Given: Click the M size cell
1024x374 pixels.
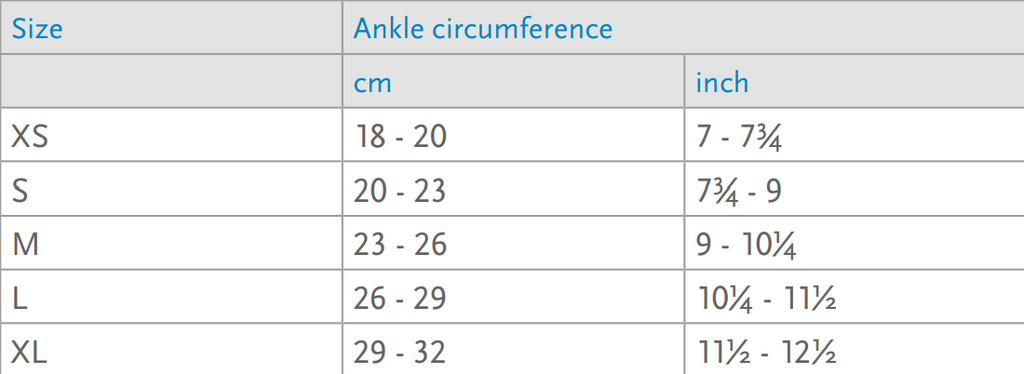Looking at the screenshot, I should pyautogui.click(x=171, y=242).
